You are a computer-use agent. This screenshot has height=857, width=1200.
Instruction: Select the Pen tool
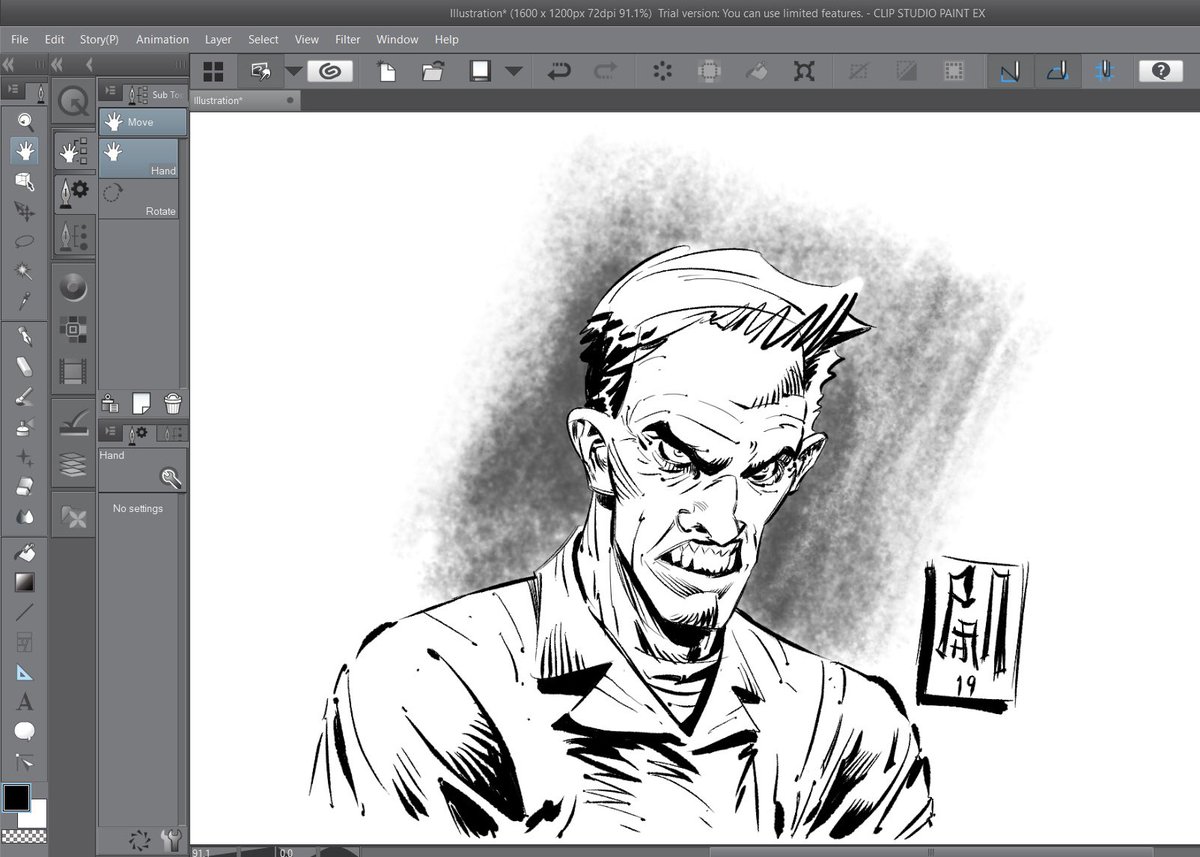25,337
